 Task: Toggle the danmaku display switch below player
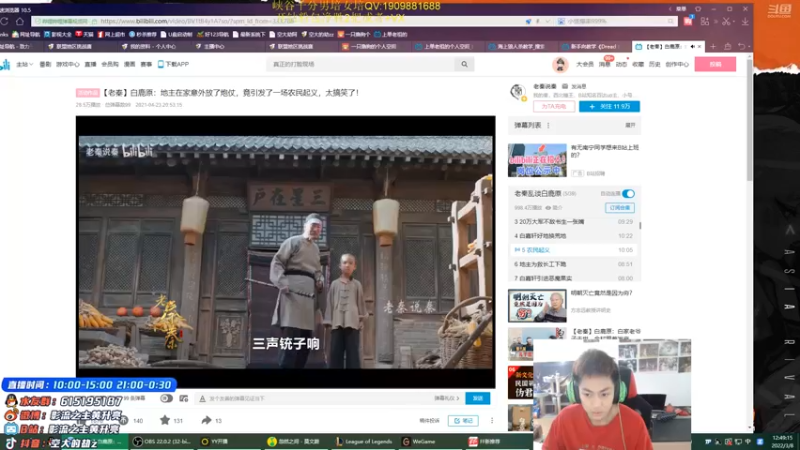point(166,398)
